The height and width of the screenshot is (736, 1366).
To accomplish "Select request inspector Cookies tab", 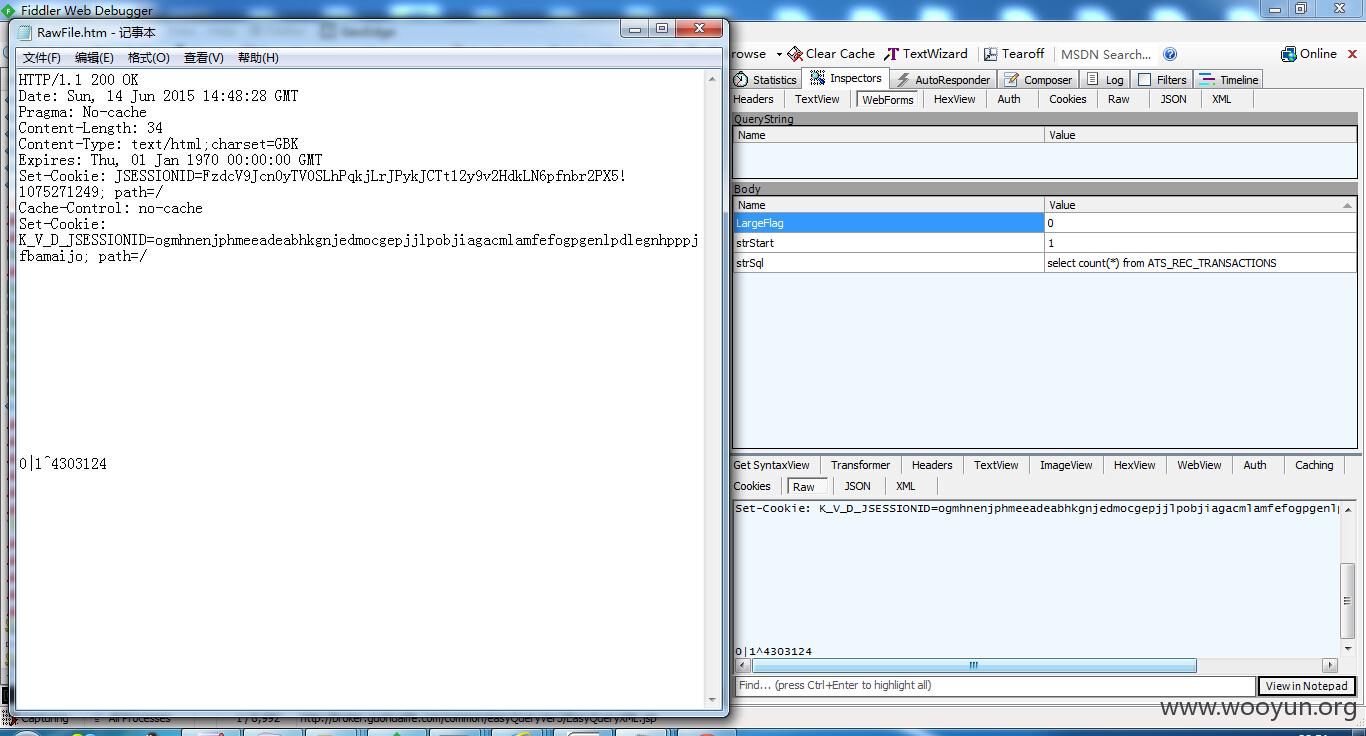I will tap(1067, 99).
